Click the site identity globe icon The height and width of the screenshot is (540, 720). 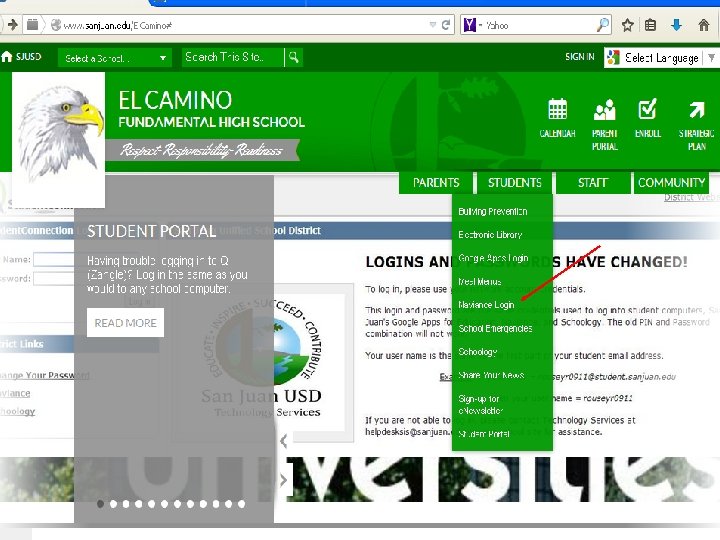[x=56, y=25]
